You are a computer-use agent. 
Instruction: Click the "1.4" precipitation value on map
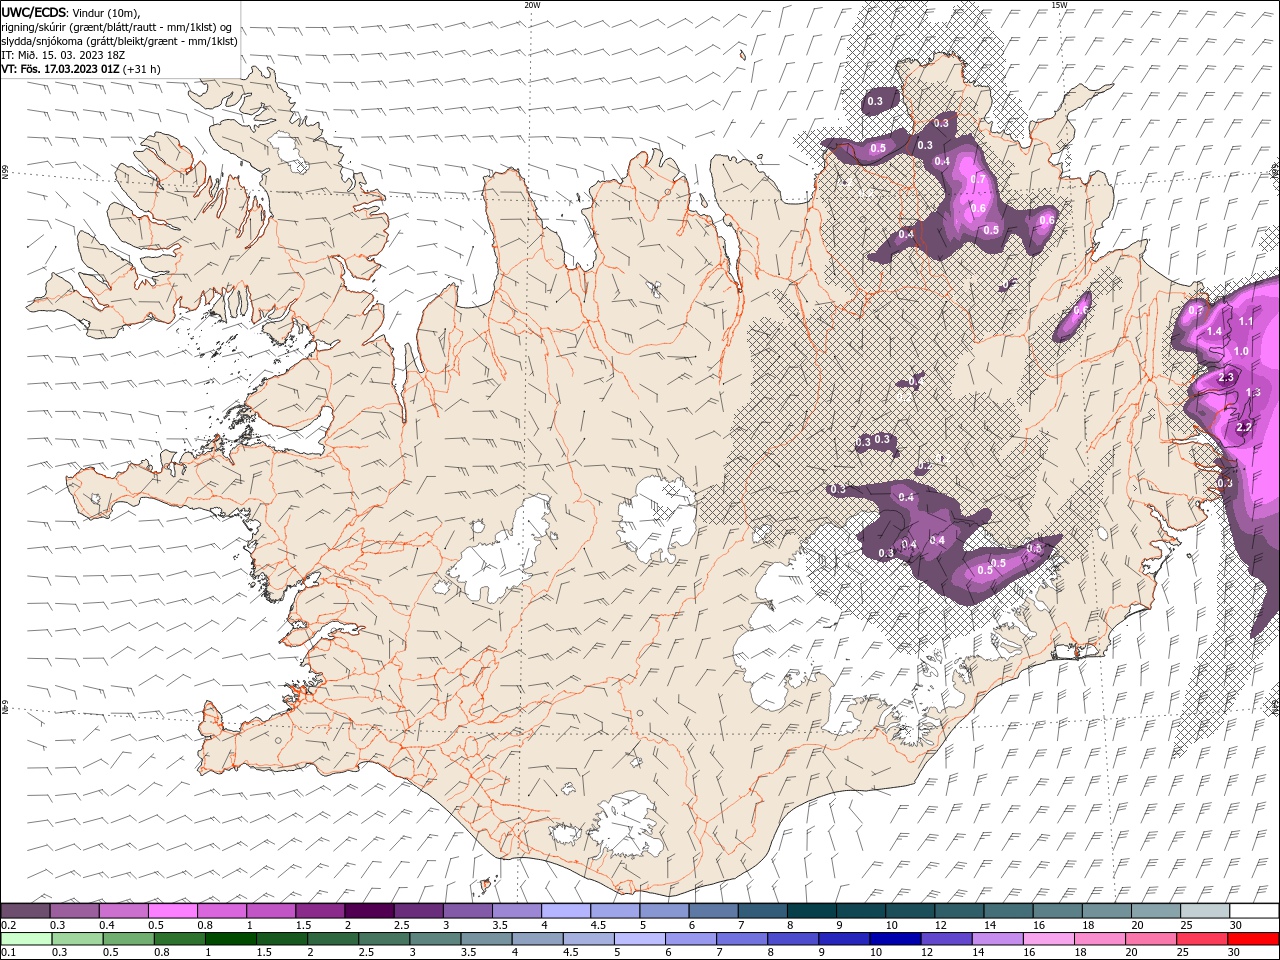click(1215, 331)
